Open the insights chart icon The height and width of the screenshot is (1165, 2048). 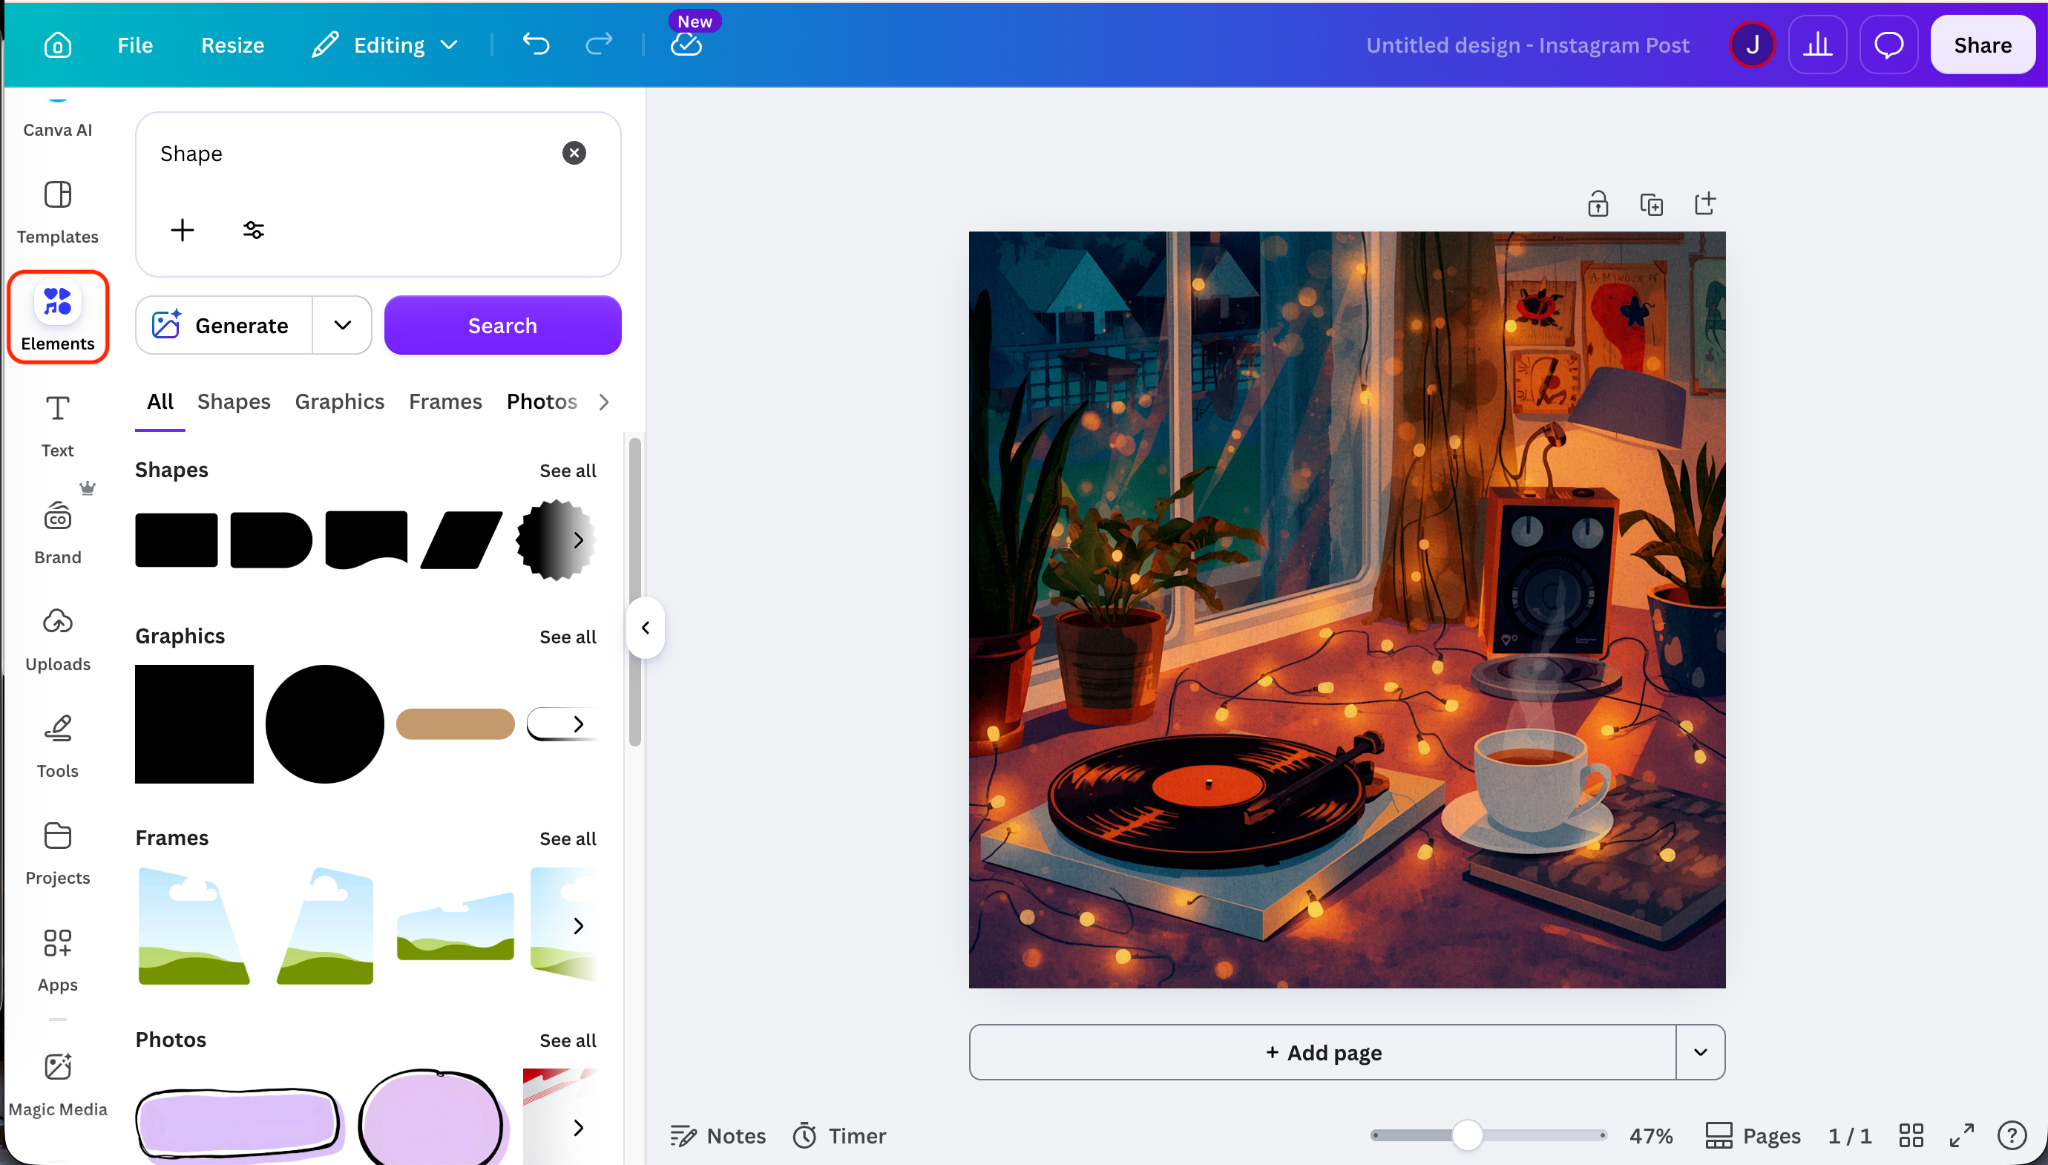click(1818, 45)
